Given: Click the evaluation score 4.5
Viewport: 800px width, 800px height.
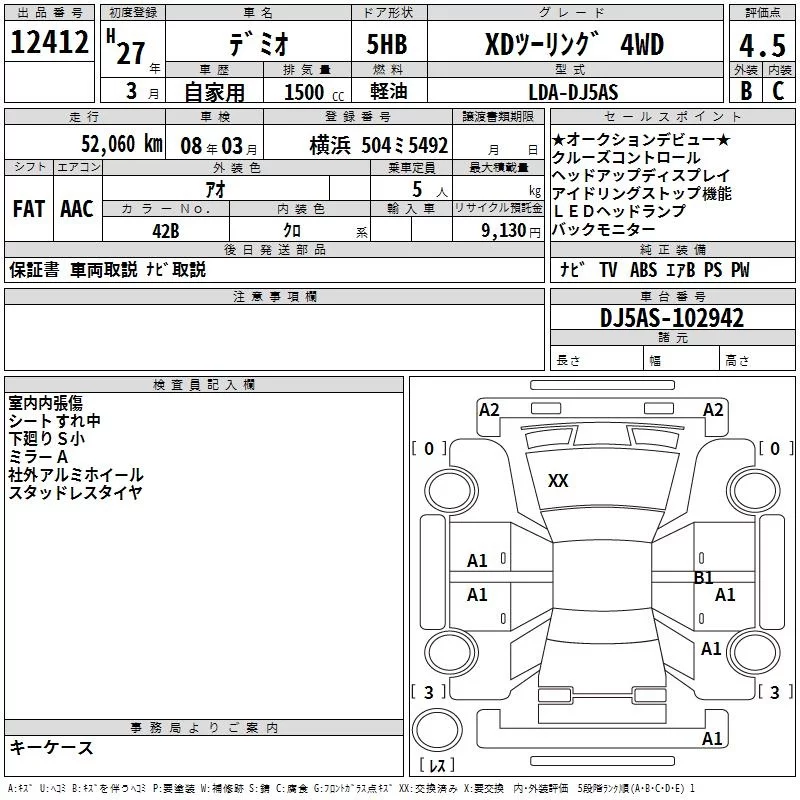Looking at the screenshot, I should click(762, 45).
